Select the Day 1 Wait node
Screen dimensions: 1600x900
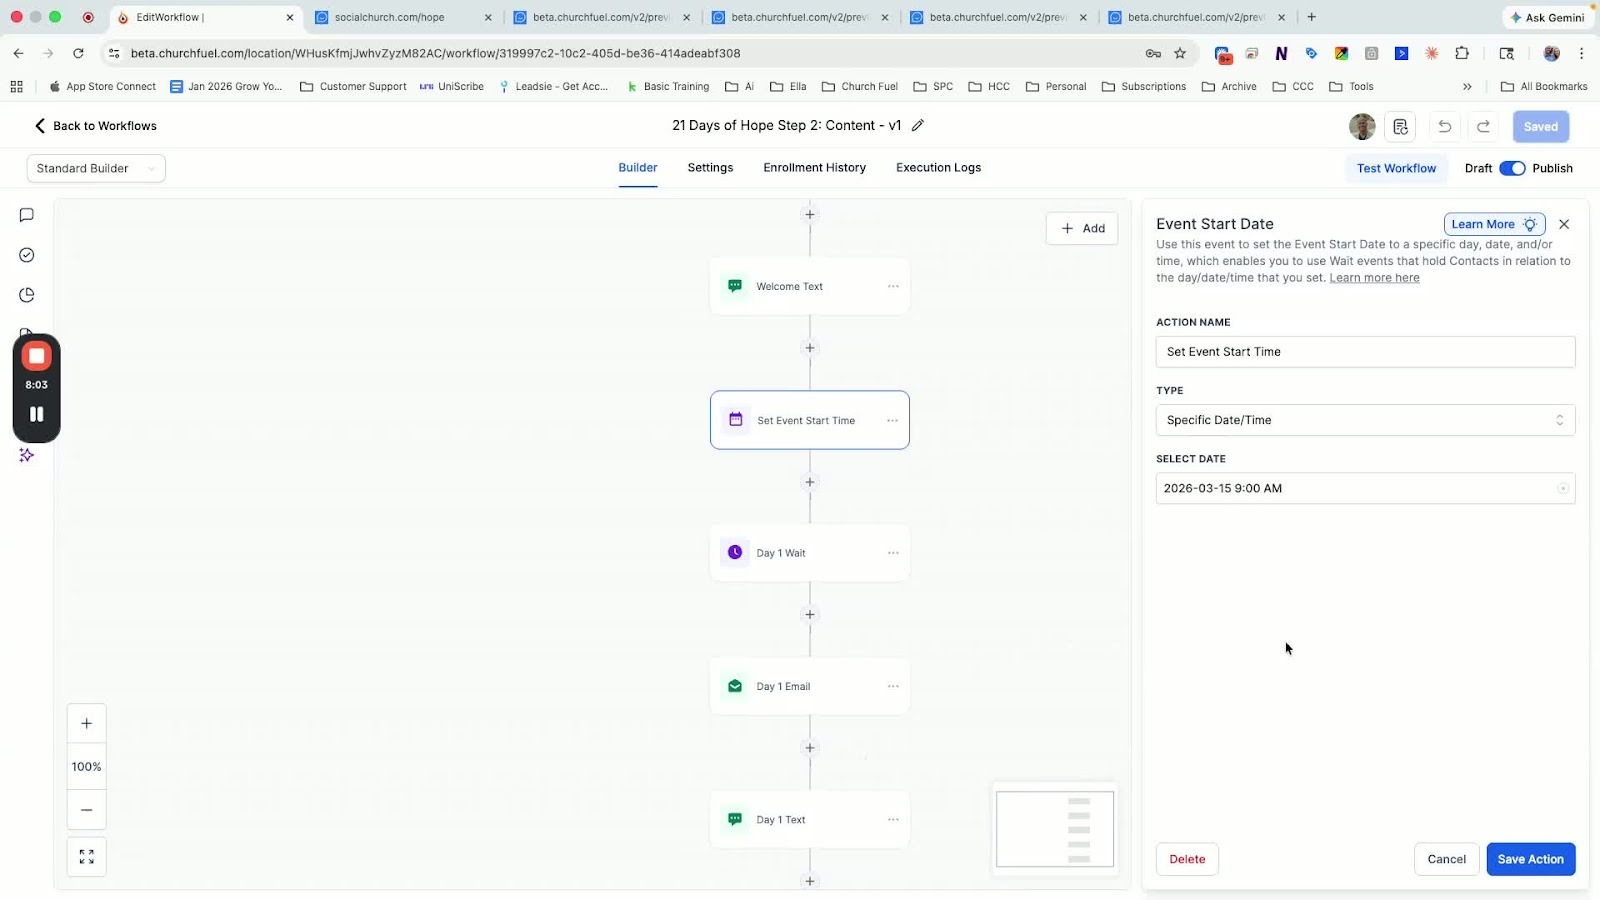click(x=810, y=553)
